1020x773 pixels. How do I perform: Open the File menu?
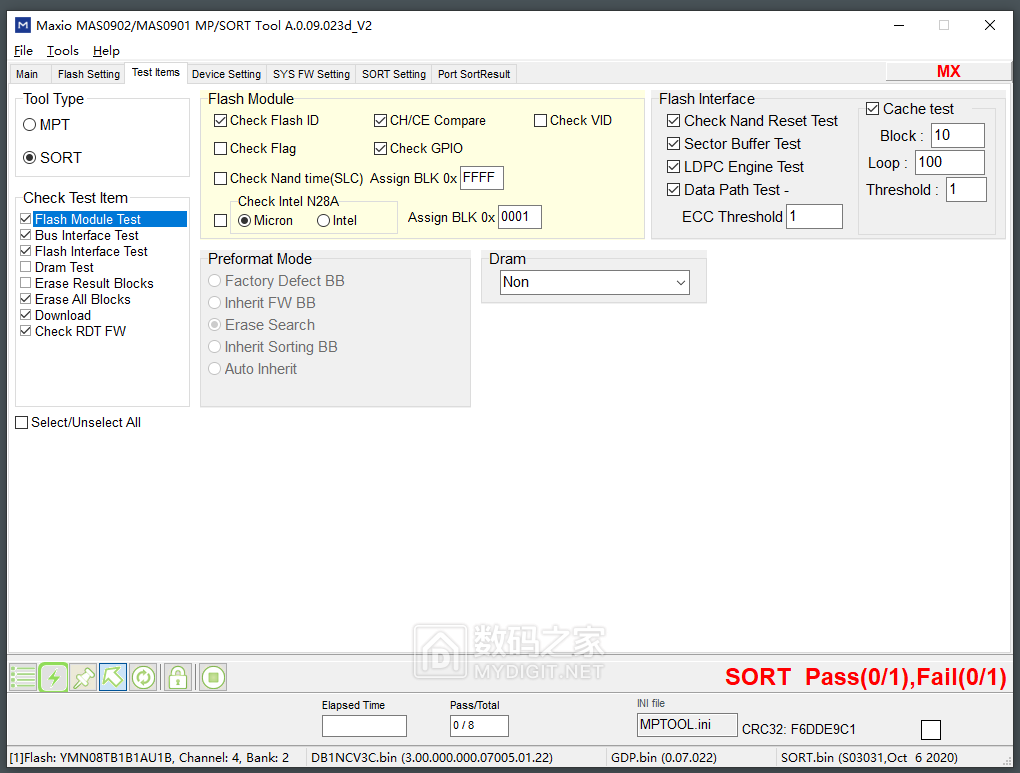click(x=23, y=51)
